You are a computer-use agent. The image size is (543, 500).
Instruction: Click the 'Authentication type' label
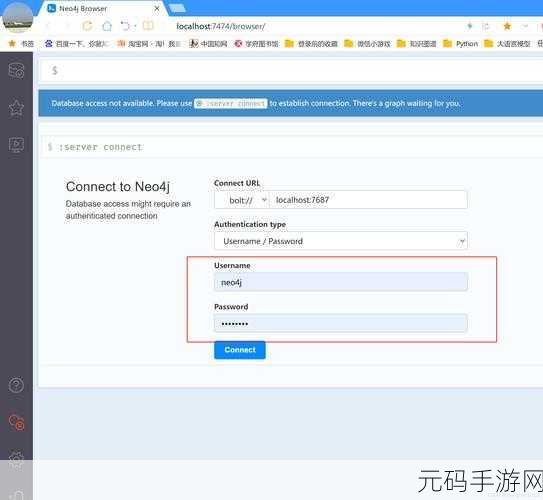click(250, 224)
